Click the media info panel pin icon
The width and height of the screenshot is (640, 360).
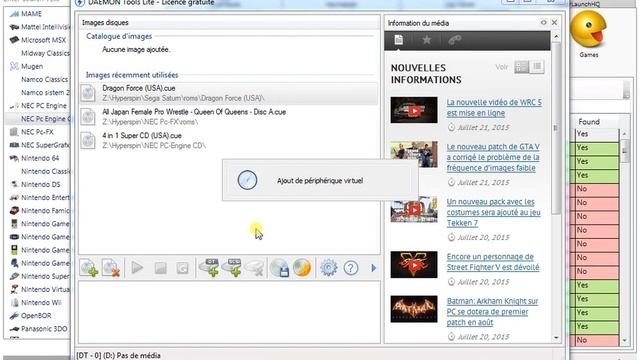click(543, 22)
